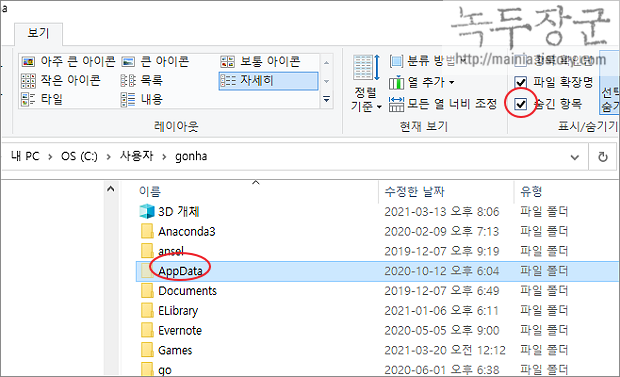This screenshot has width=620, height=377.
Task: Expand chevron after OS (C:) breadcrumb
Action: 108,157
